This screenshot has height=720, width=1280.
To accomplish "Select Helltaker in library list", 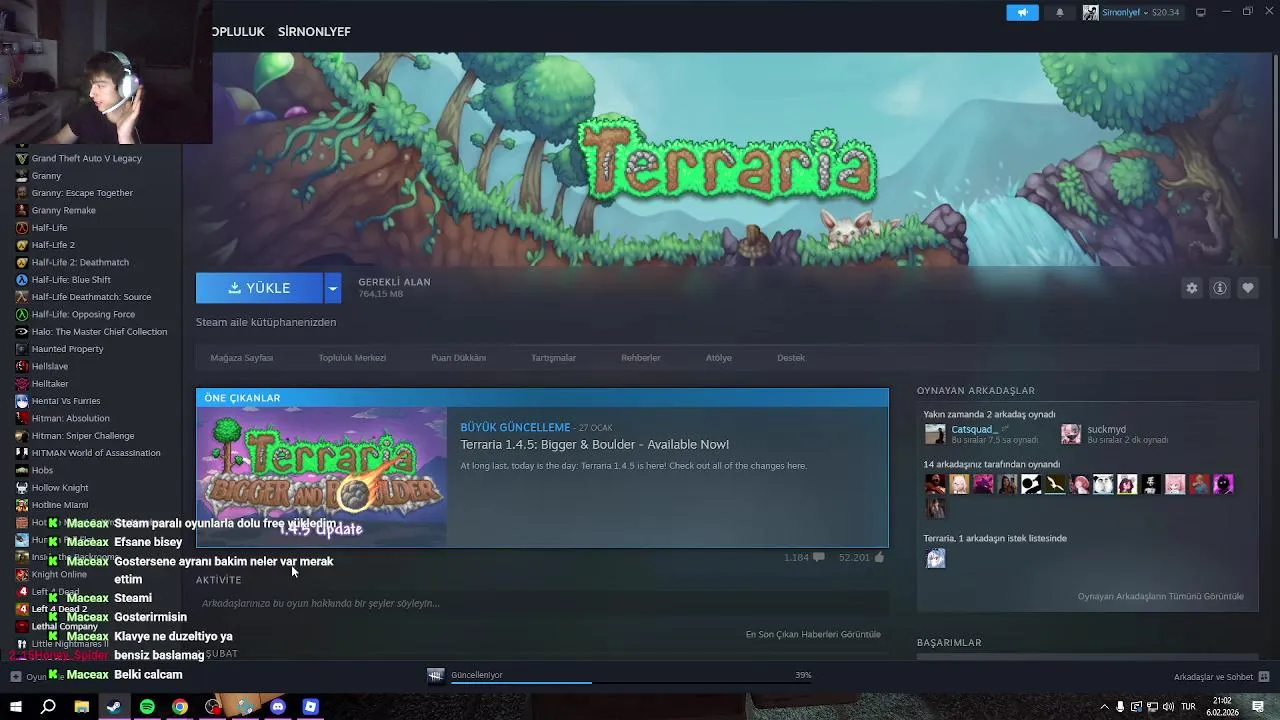I will 50,384.
